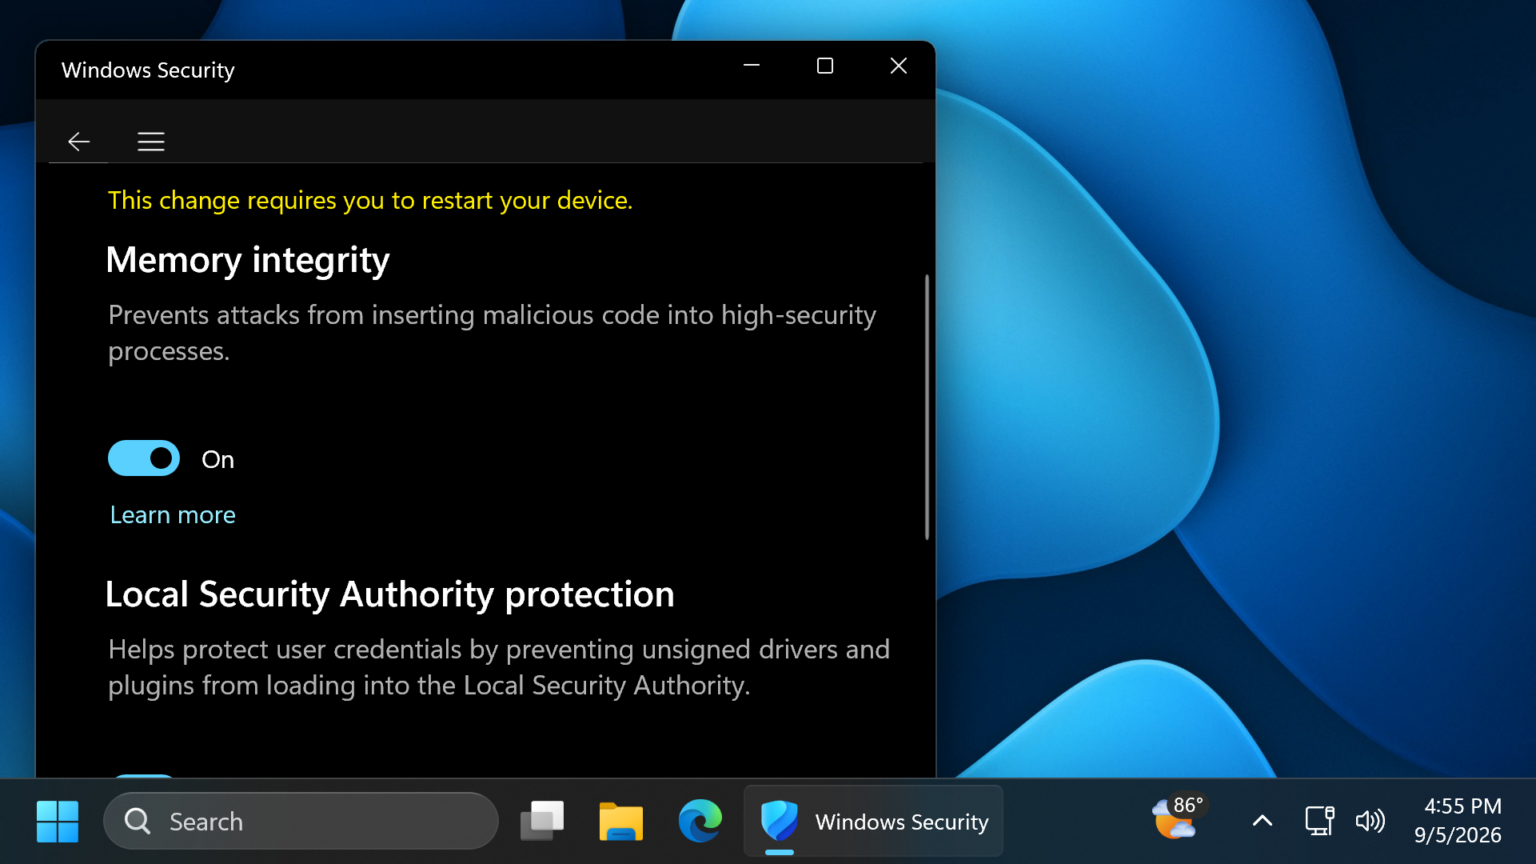Open the weather widget showing 86°
1536x864 pixels.
(x=1178, y=818)
